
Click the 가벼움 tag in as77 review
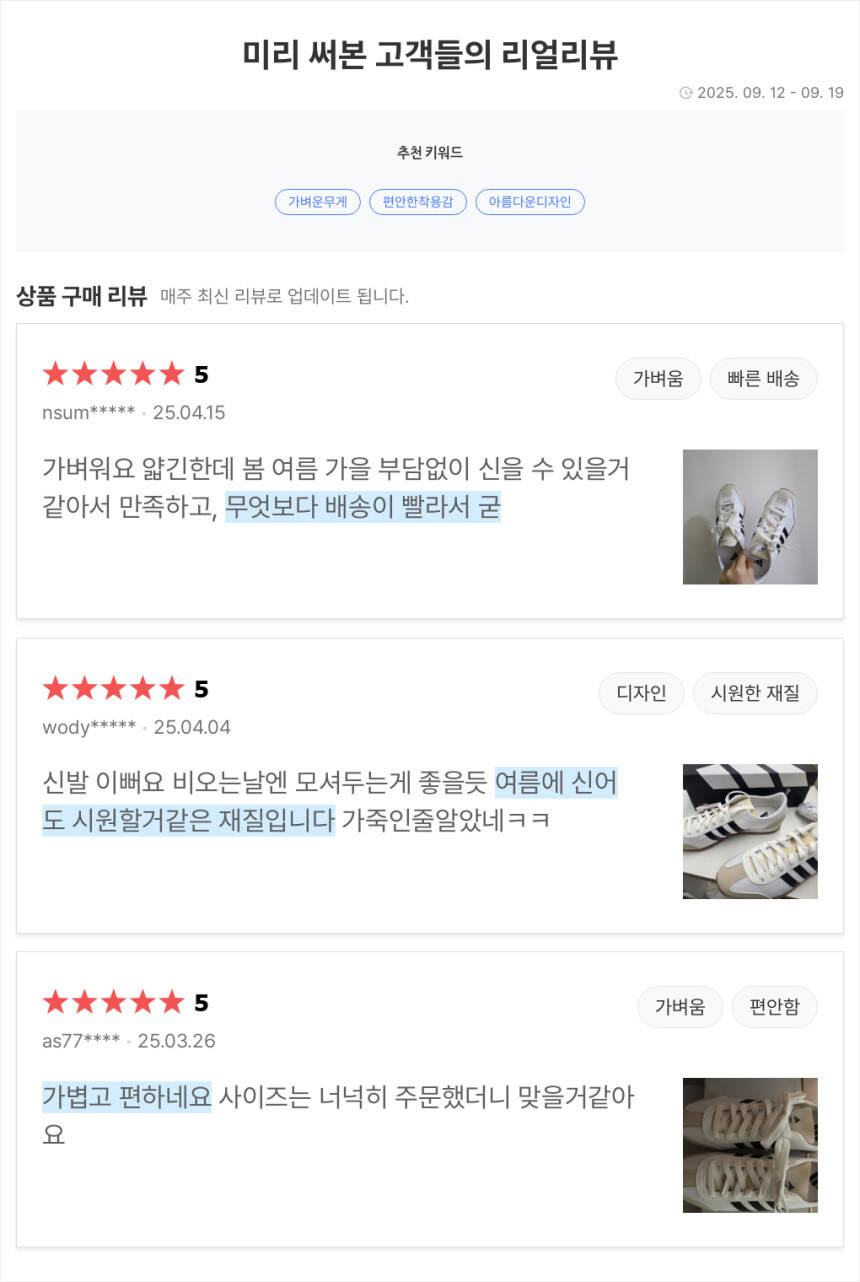680,1007
